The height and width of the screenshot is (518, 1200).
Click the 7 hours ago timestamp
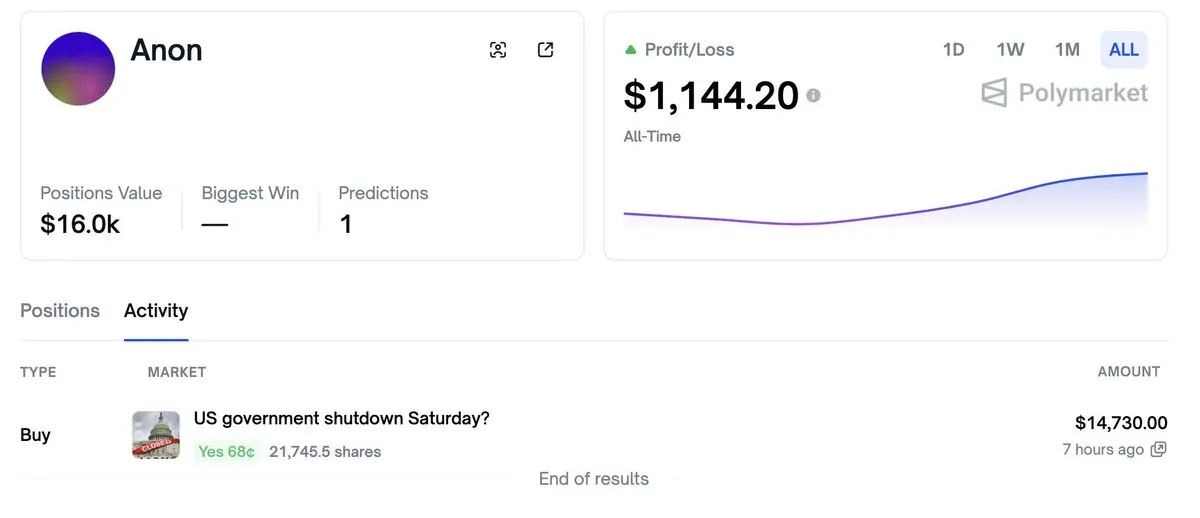click(1102, 450)
